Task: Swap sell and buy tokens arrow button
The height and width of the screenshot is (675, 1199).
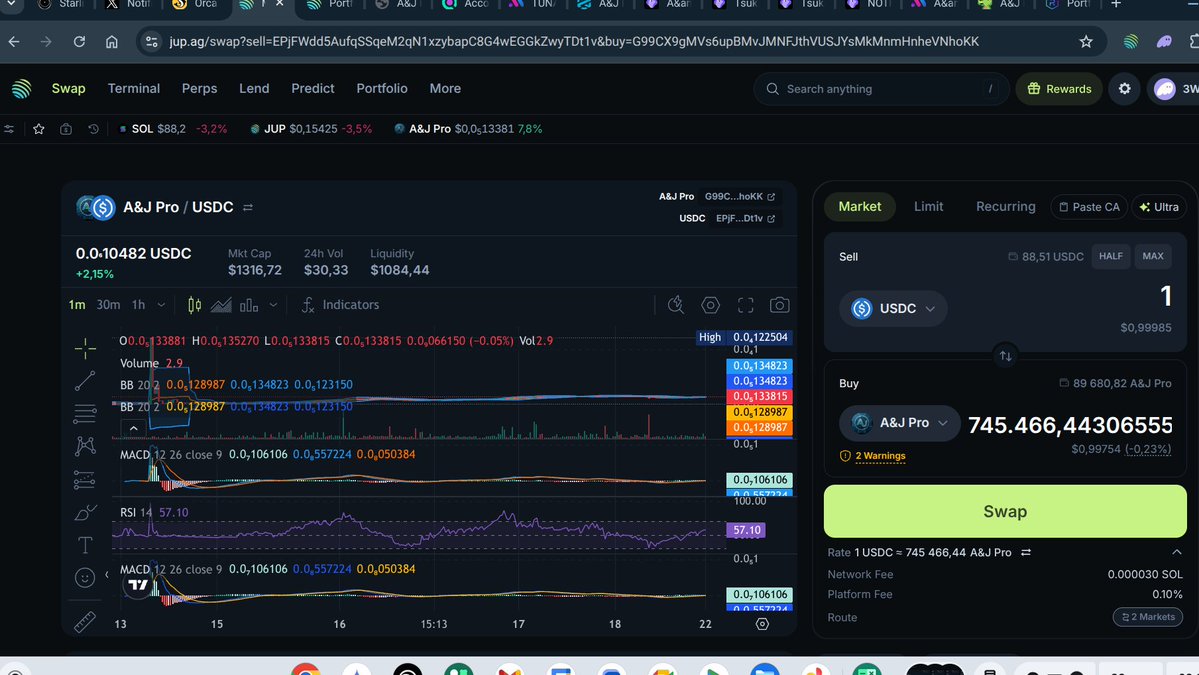Action: pos(1006,355)
